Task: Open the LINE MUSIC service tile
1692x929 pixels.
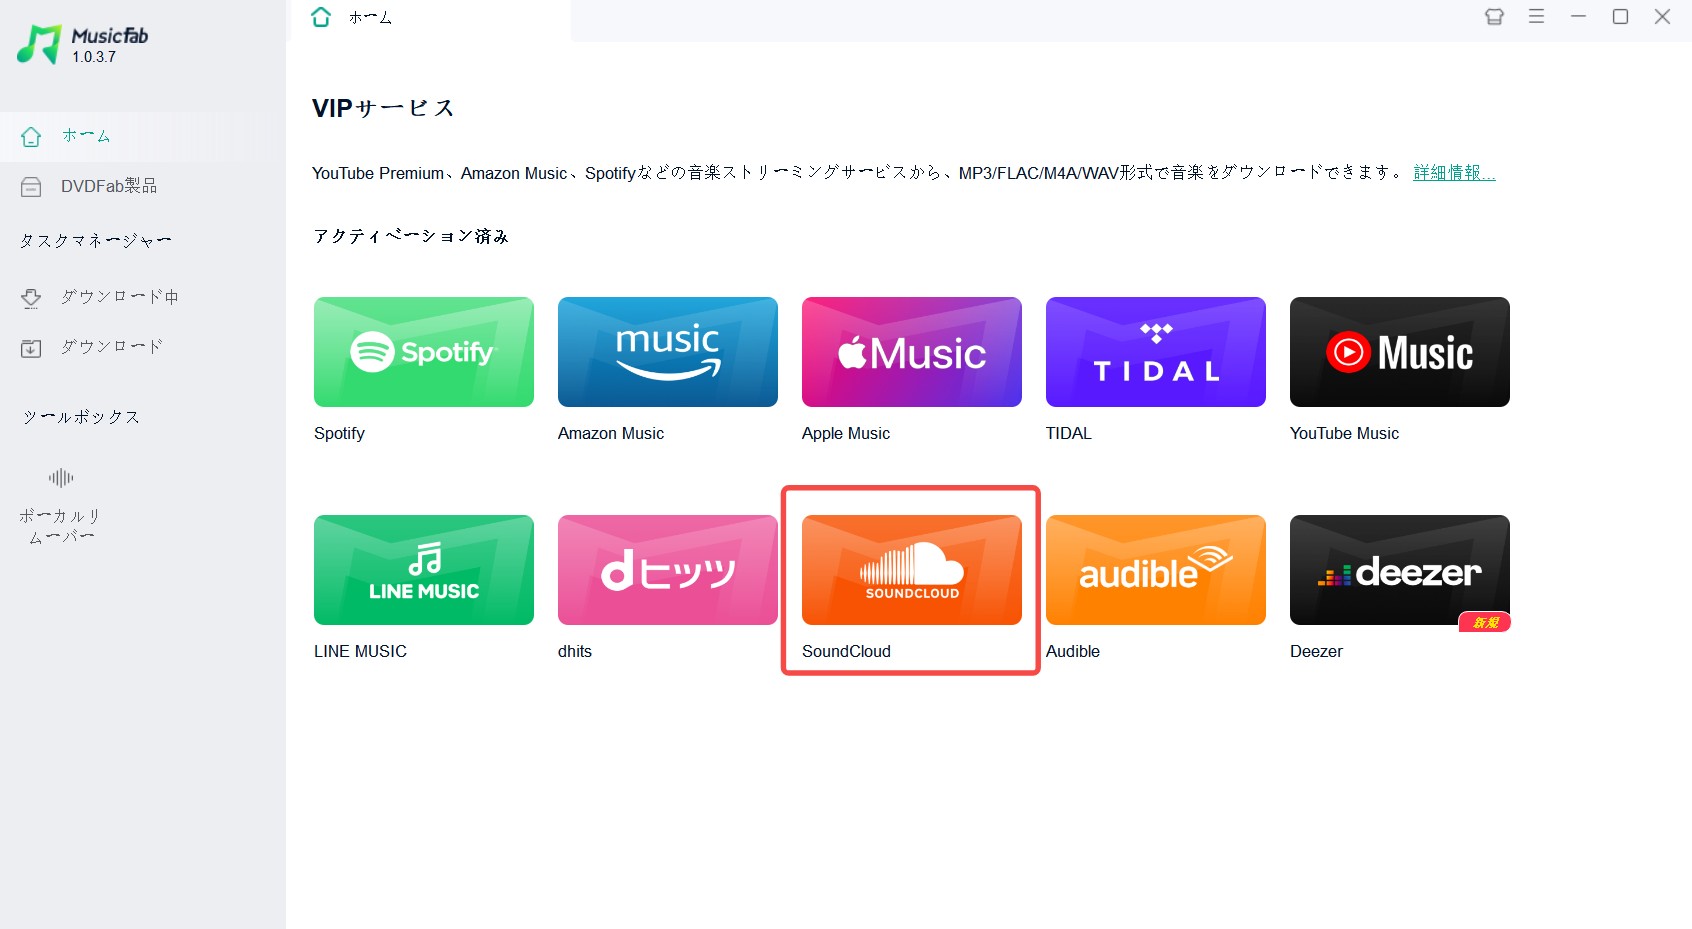Action: (424, 570)
